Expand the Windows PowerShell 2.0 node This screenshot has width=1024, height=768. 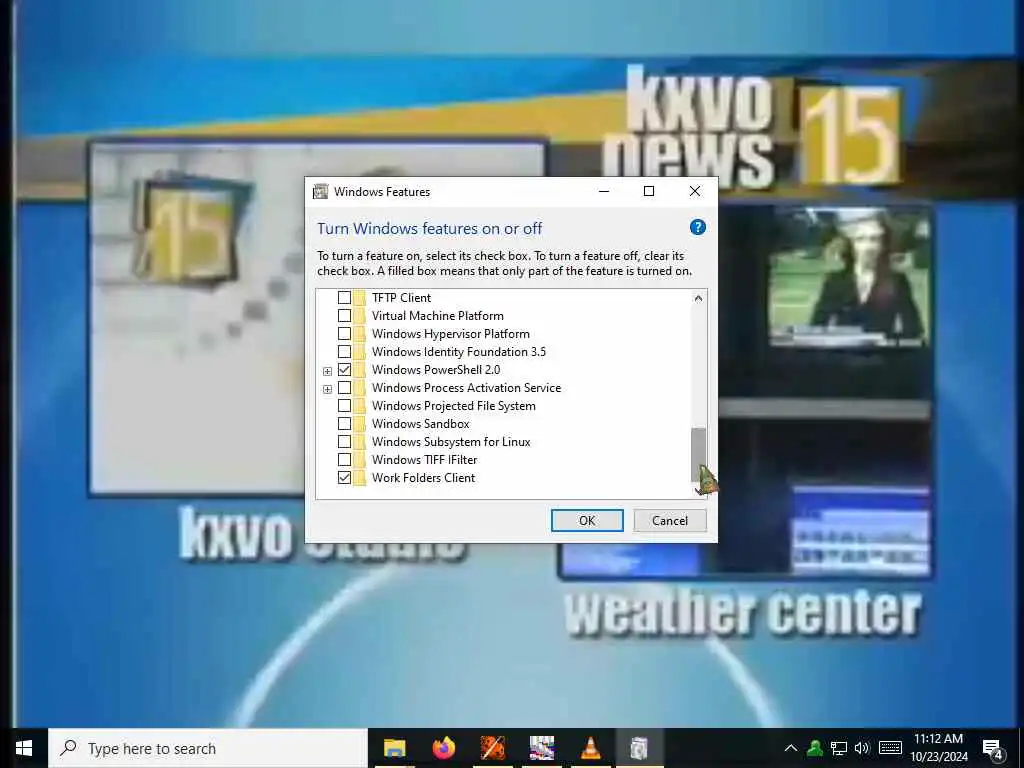(327, 371)
